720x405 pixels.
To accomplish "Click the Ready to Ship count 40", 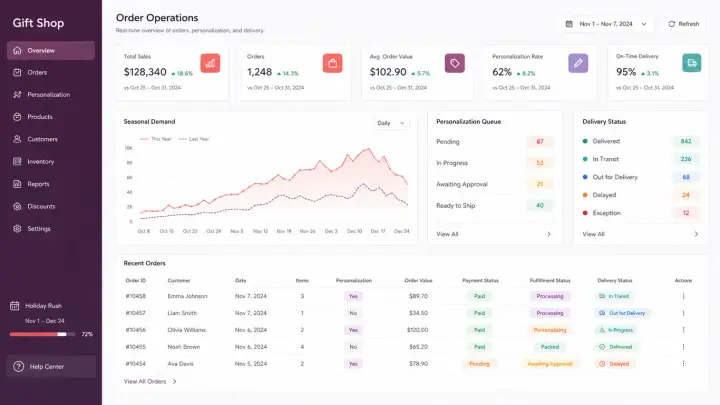I will coord(540,206).
